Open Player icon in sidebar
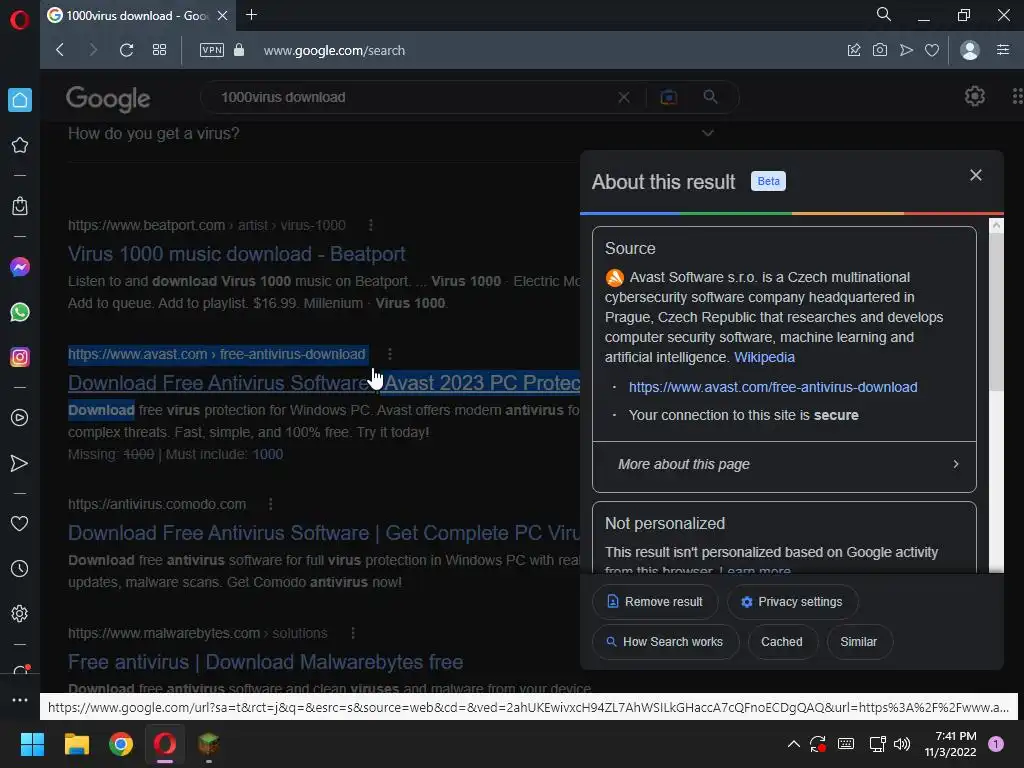This screenshot has height=768, width=1024. [20, 418]
